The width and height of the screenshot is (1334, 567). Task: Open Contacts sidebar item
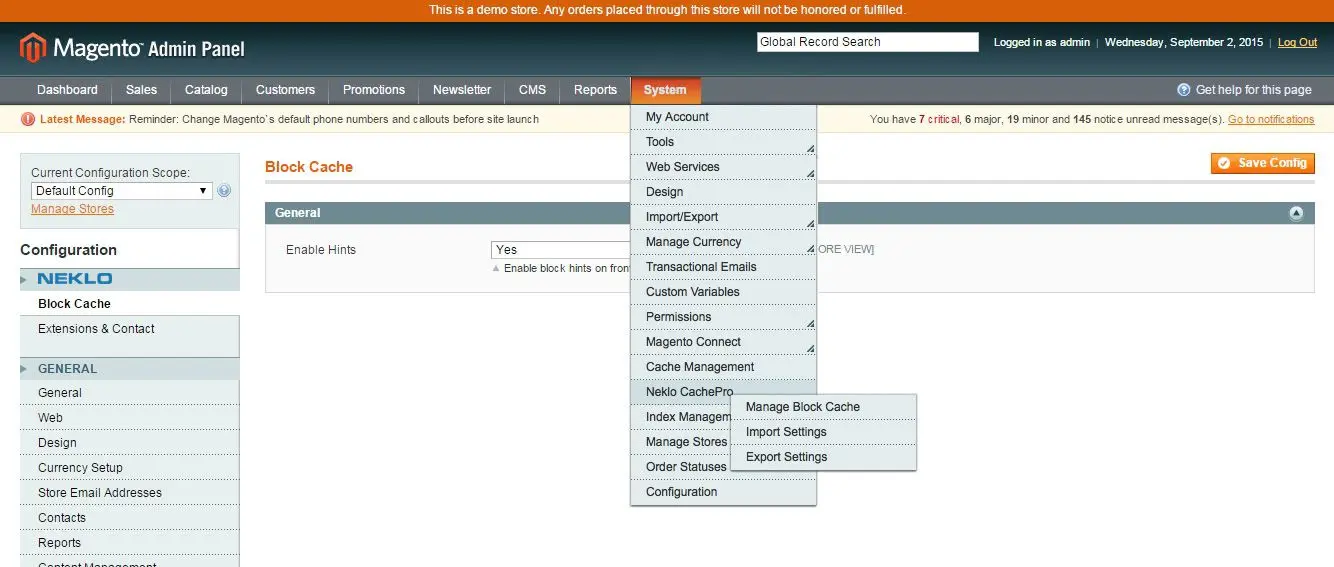click(x=129, y=518)
